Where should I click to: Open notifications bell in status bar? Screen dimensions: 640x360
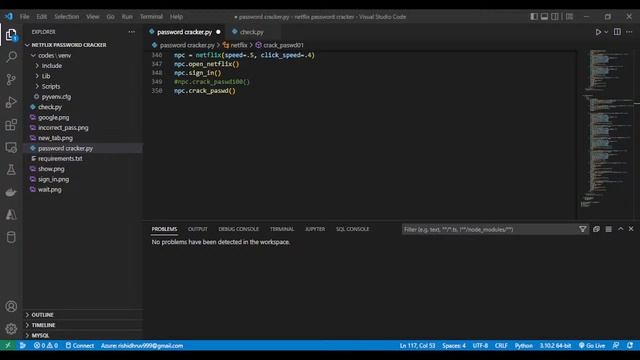click(630, 345)
